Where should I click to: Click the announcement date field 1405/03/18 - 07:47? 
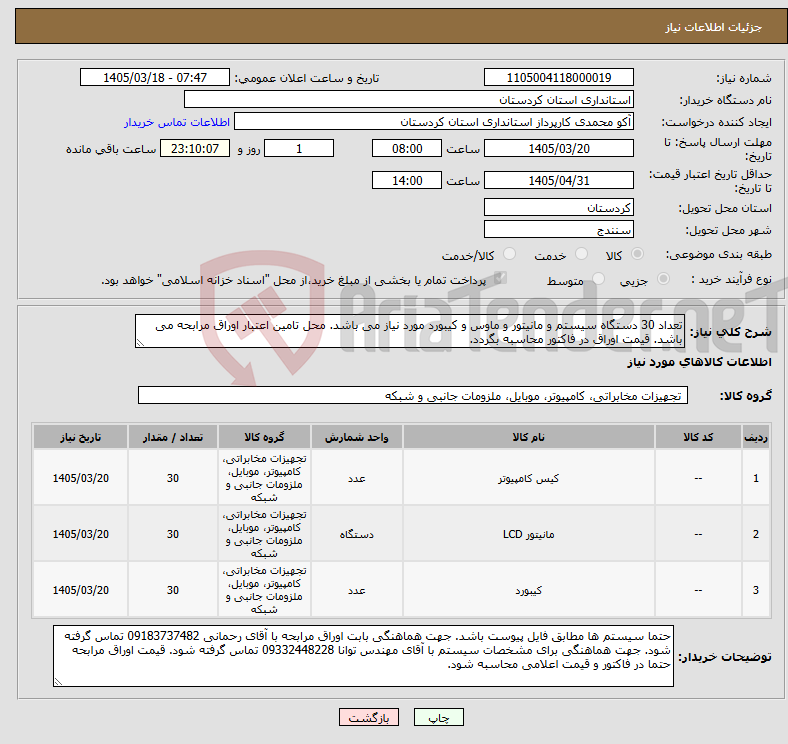coord(155,77)
